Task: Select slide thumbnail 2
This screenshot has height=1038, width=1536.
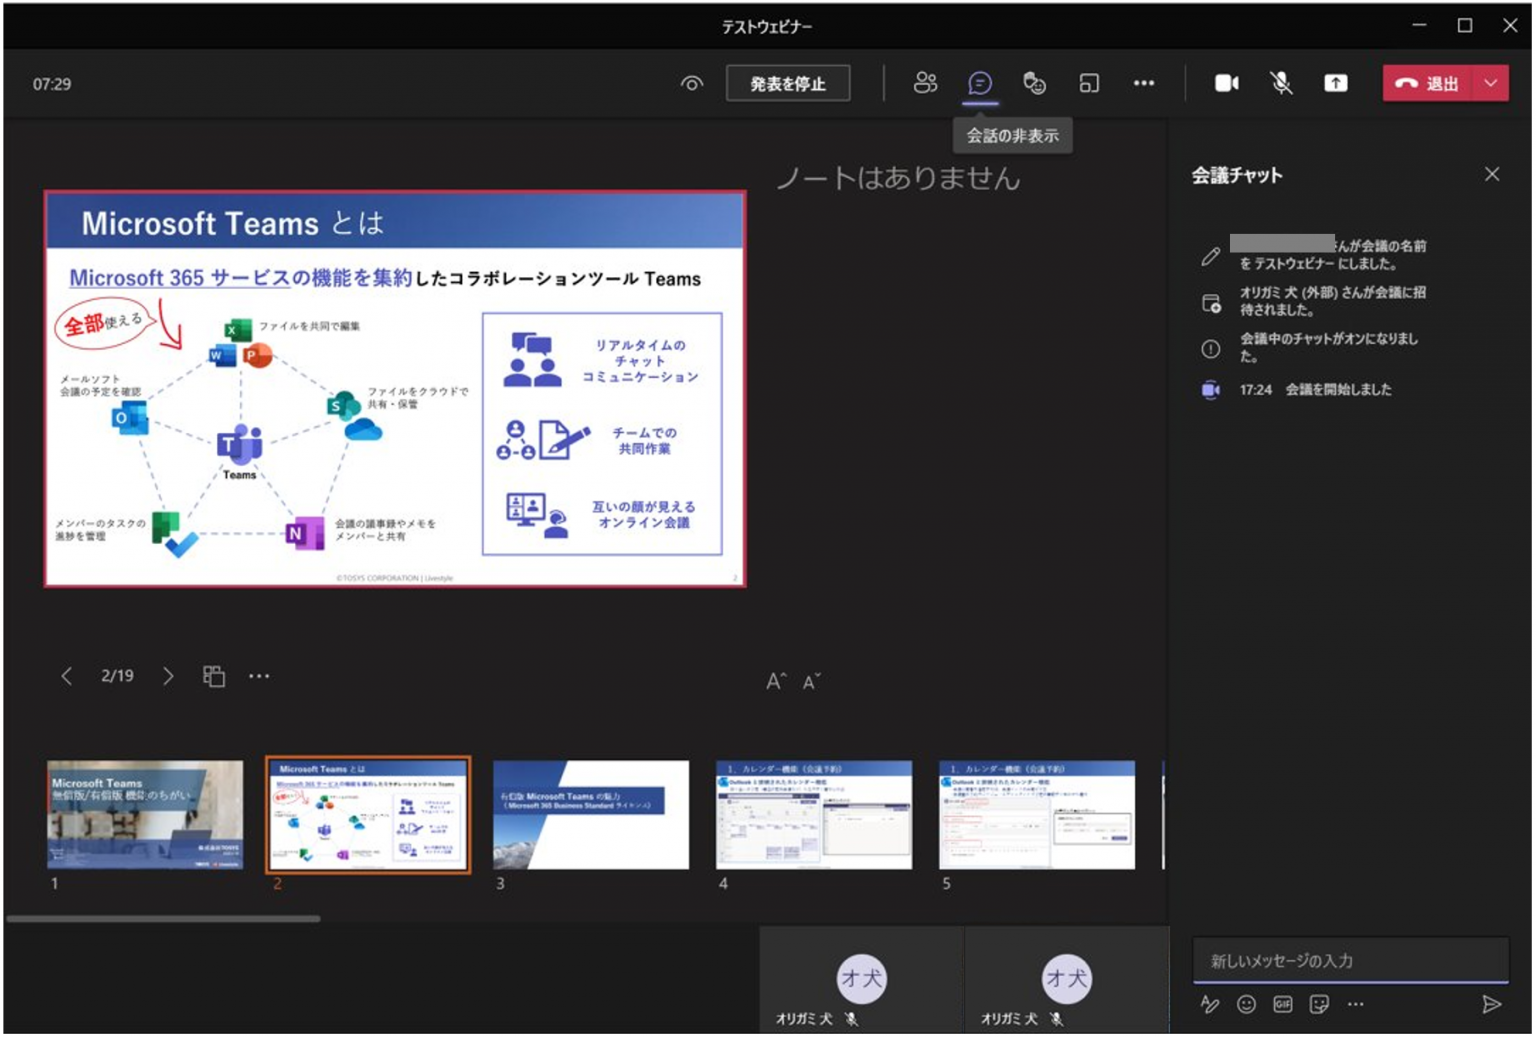Action: 368,814
